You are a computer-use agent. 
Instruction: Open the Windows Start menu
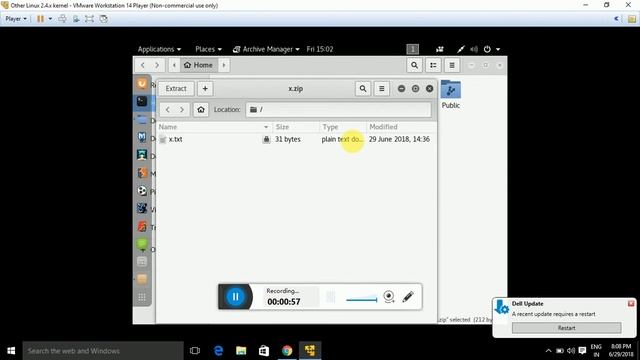pos(11,351)
